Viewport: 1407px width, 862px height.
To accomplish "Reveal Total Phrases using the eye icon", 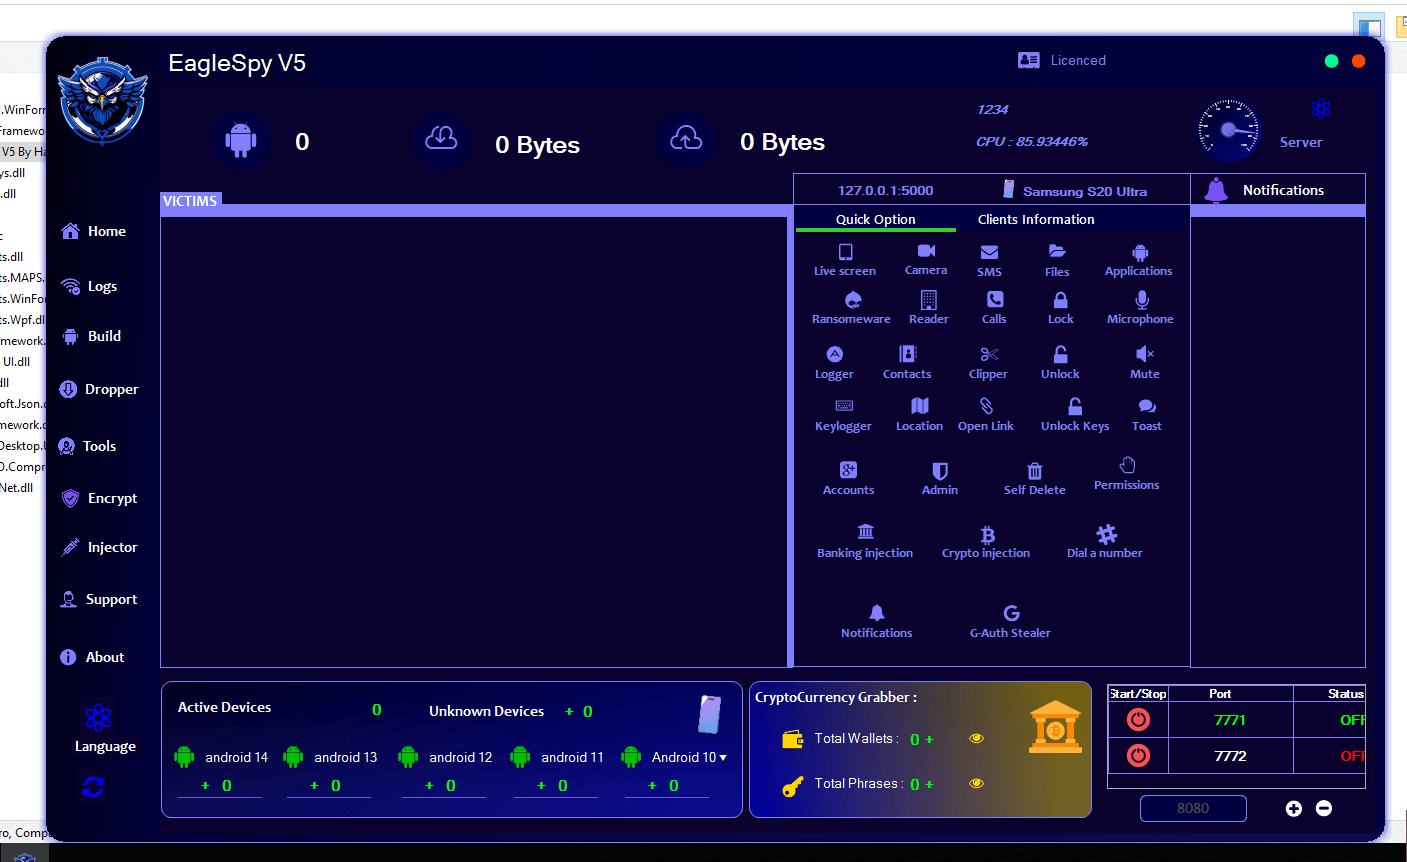I will [976, 783].
